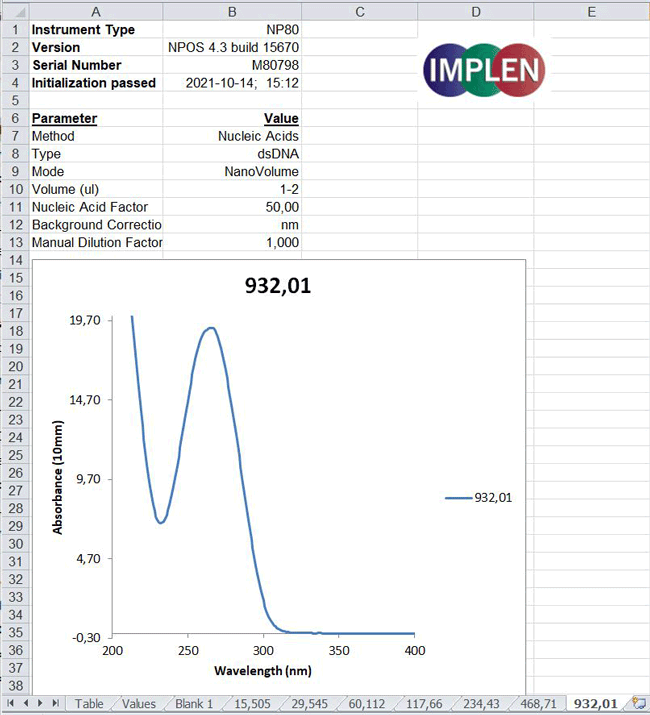
Task: Select column E header
Action: [x=592, y=11]
